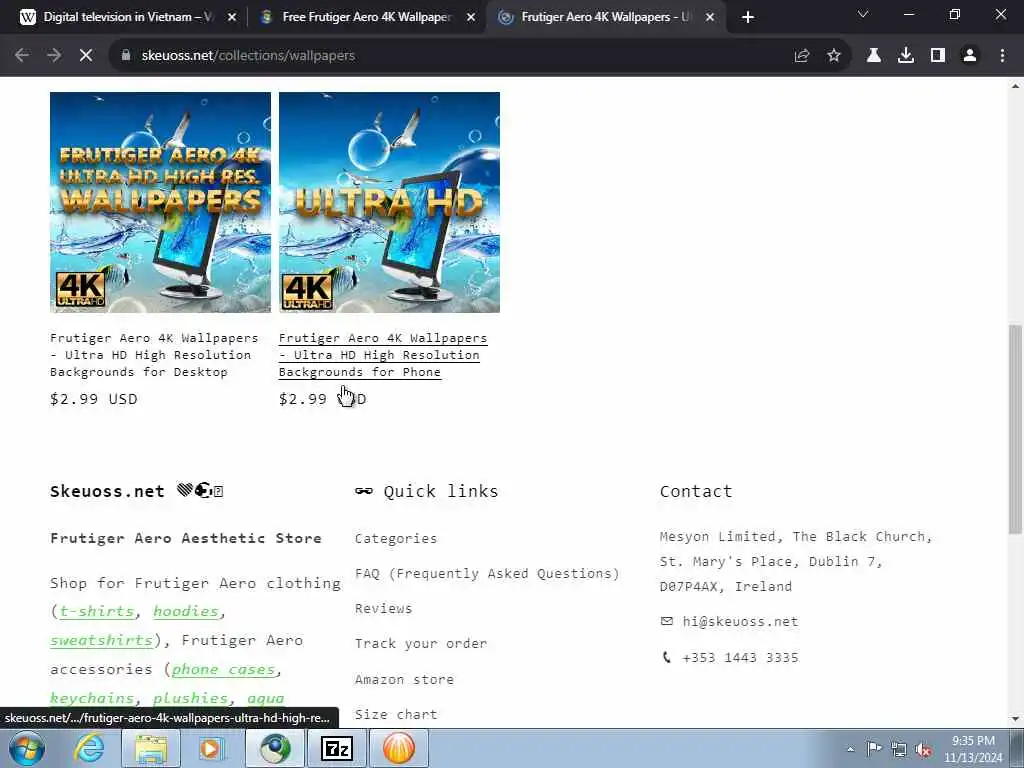Open tab search chevron
Viewport: 1024px width, 768px height.
(x=863, y=14)
